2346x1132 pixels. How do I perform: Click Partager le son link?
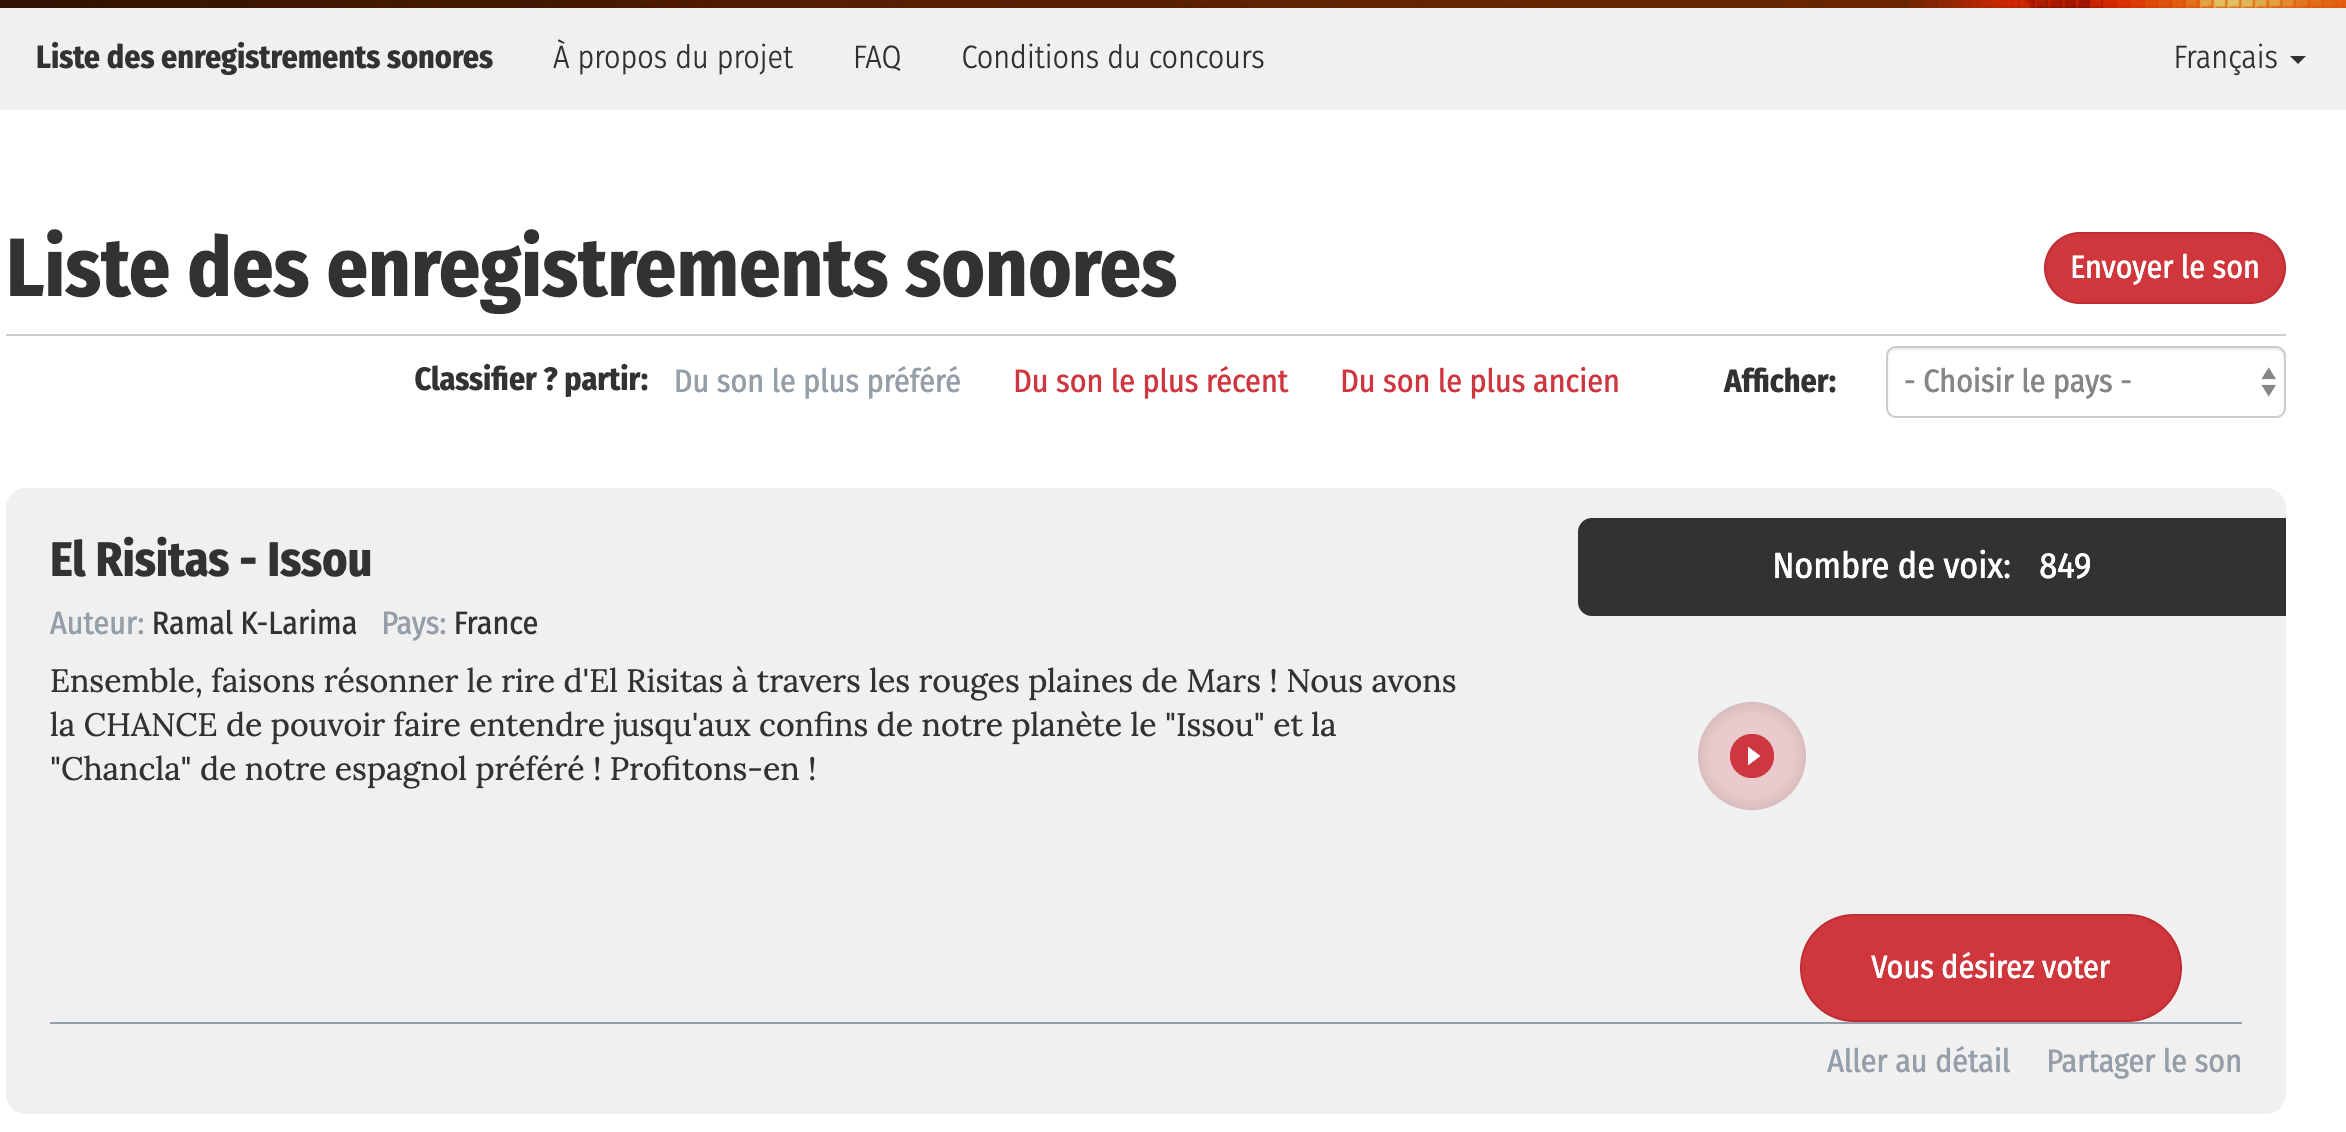click(x=2143, y=1061)
